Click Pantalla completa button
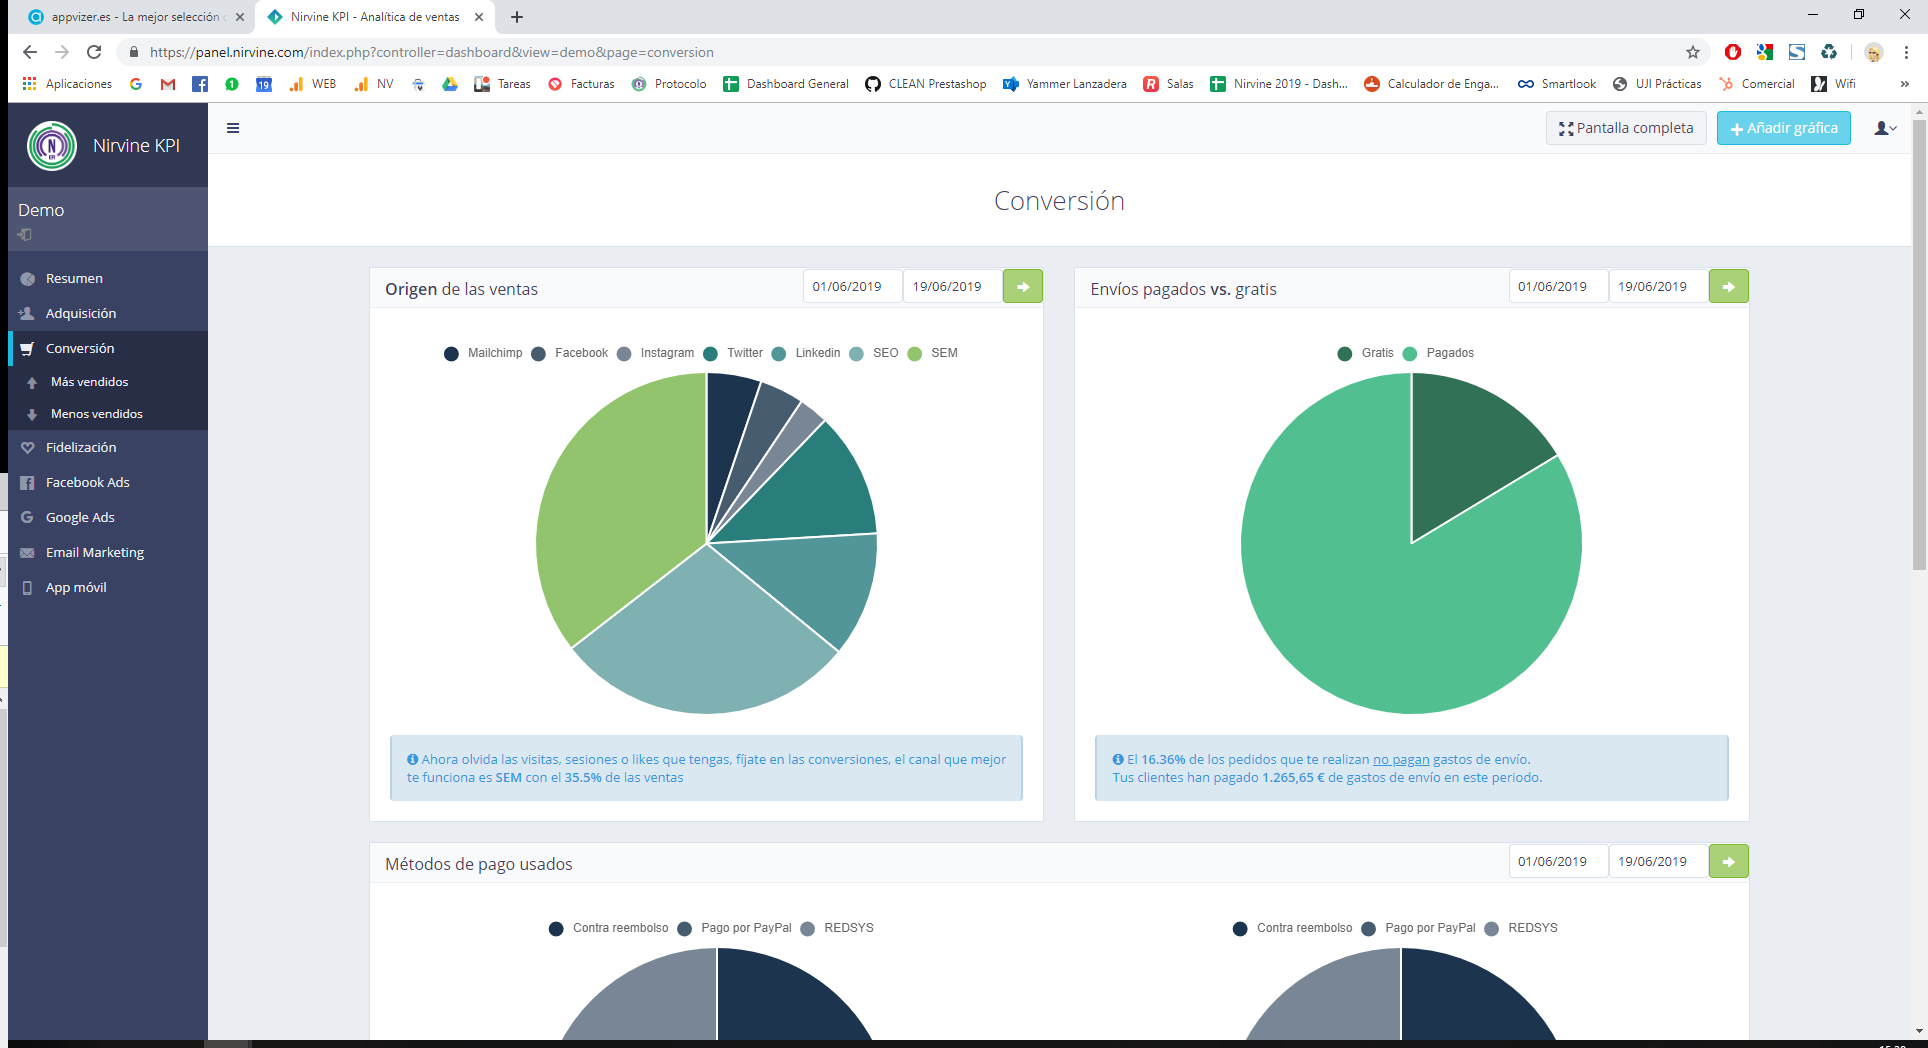The image size is (1928, 1048). pos(1626,128)
